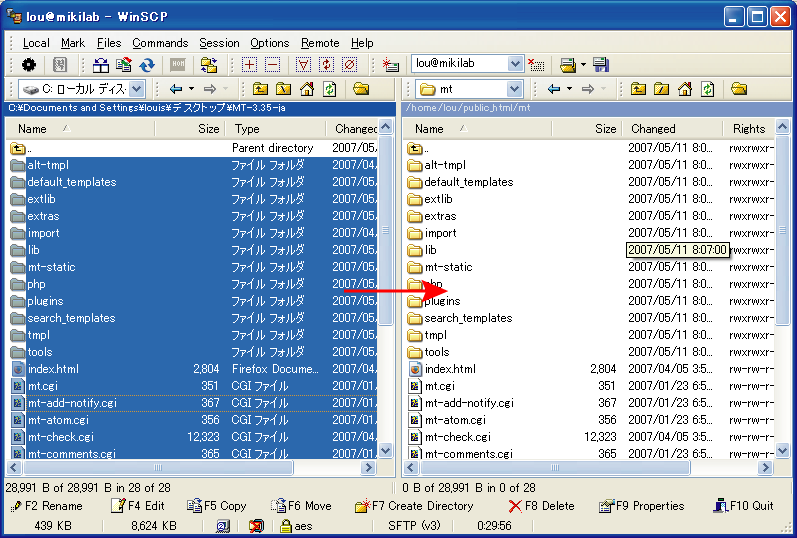Open the remote directory 'mt' dropdown
797x538 pixels.
click(514, 89)
